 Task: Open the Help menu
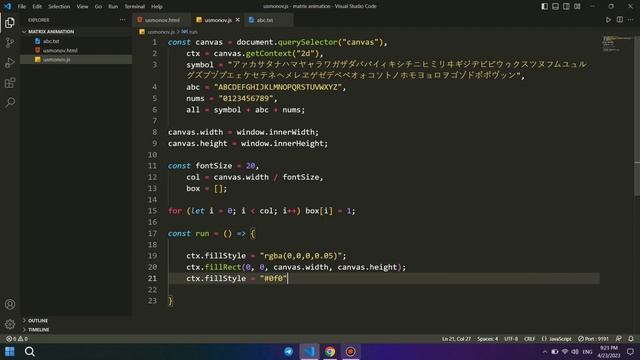[157, 7]
